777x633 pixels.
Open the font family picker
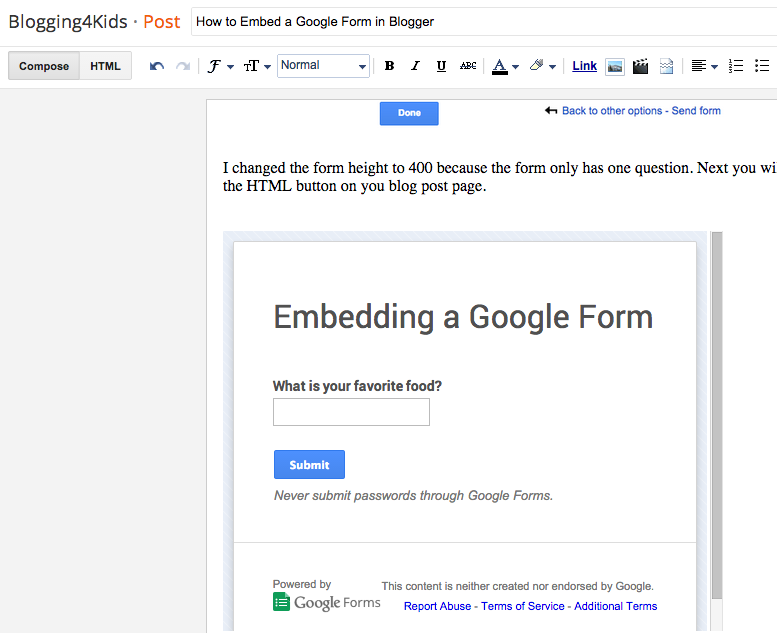(x=214, y=66)
